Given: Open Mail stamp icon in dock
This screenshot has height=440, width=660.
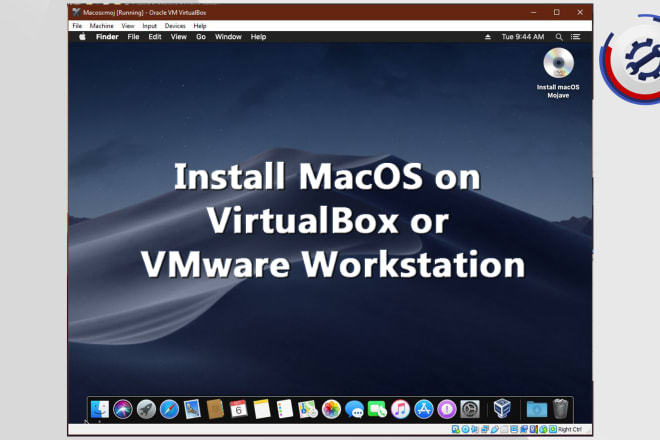Looking at the screenshot, I should (192, 409).
